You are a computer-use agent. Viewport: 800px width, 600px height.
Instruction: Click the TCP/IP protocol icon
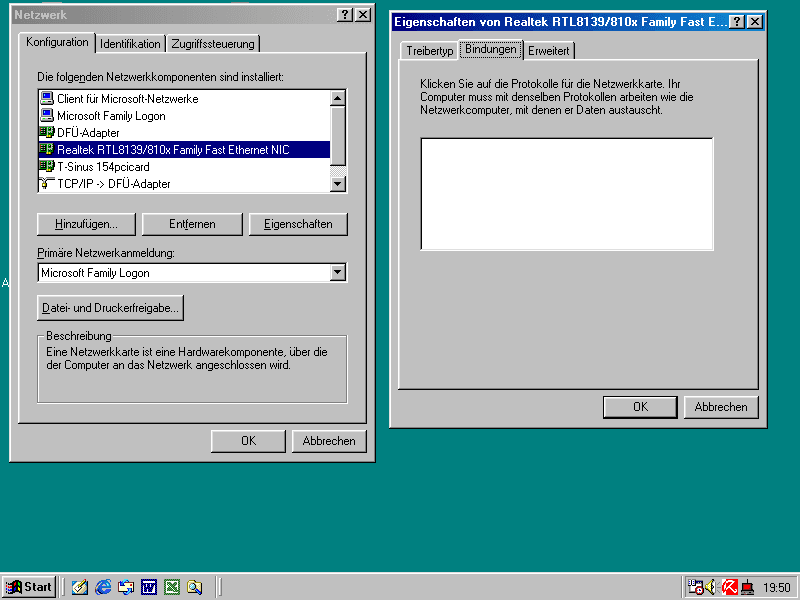point(47,183)
